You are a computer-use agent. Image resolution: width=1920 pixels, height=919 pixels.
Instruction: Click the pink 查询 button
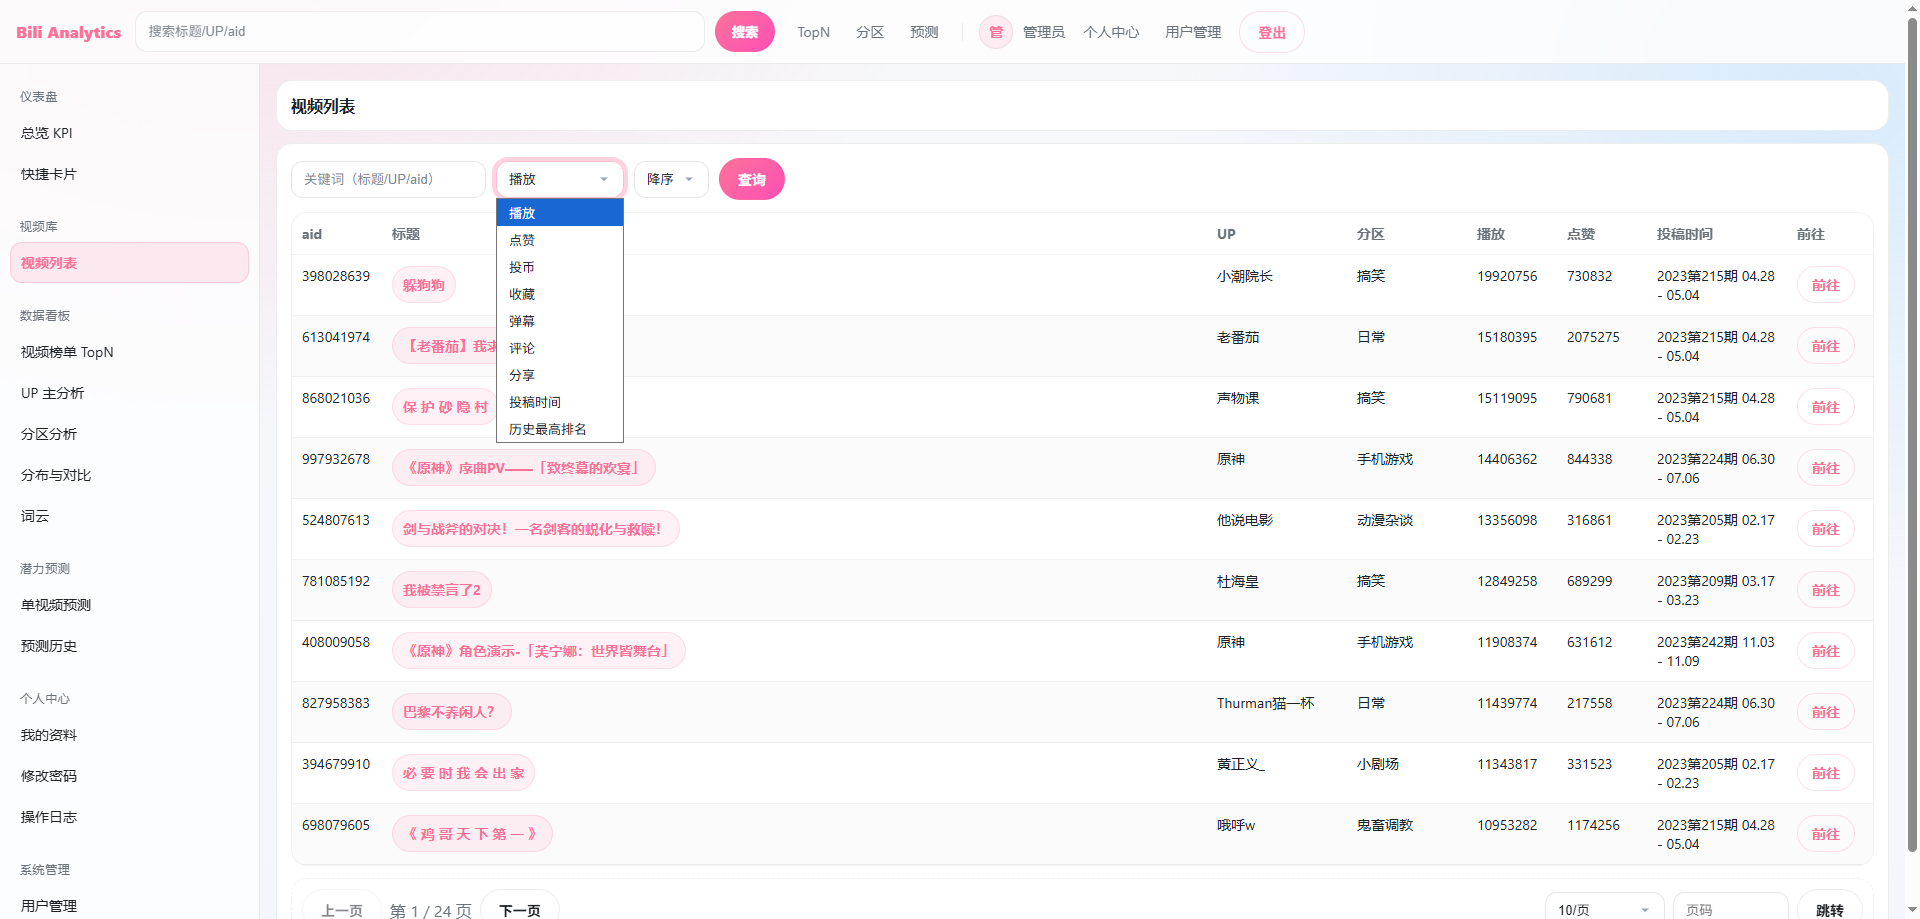coord(751,180)
